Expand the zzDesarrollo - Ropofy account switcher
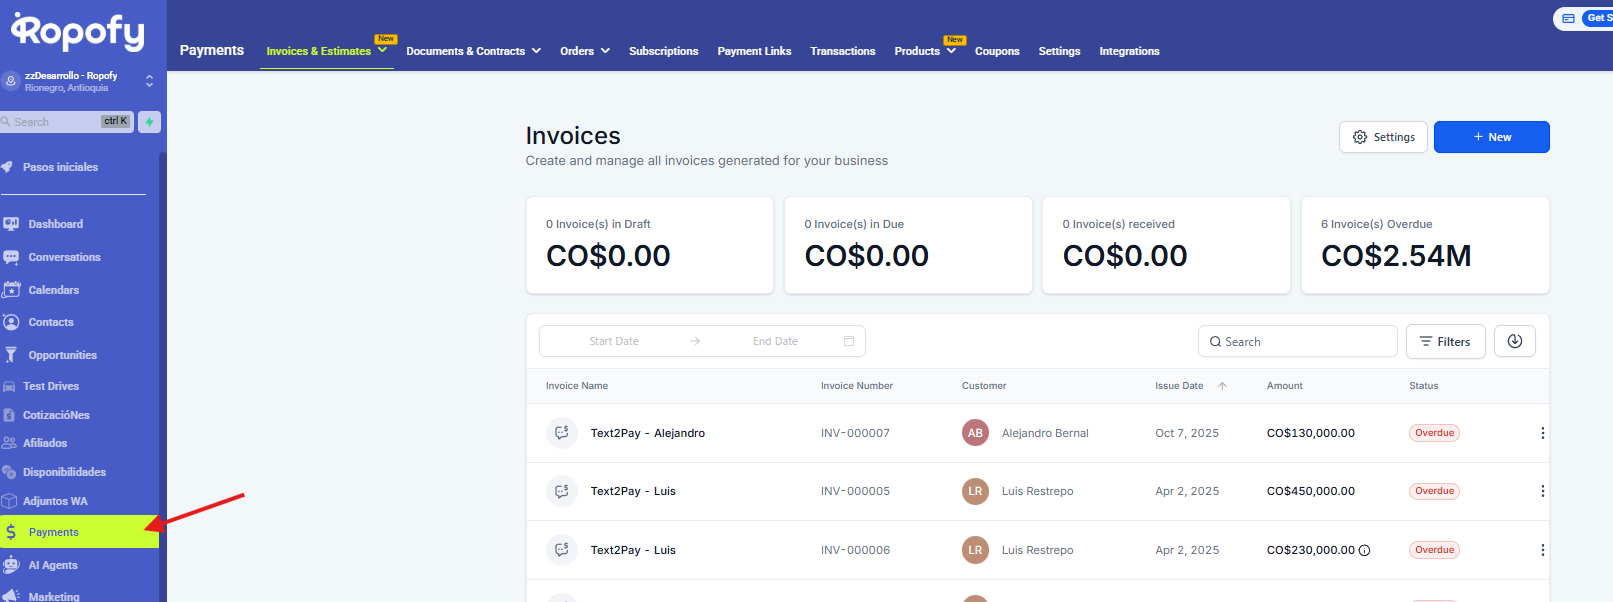This screenshot has height=602, width=1613. pyautogui.click(x=149, y=81)
